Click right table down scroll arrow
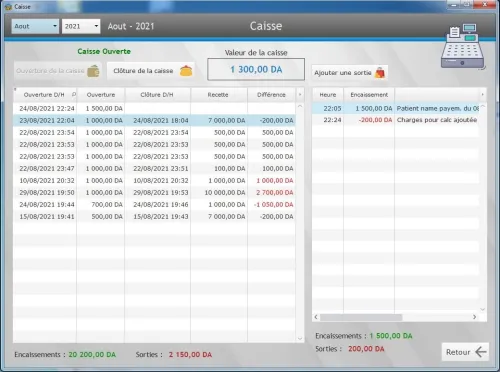Screen dimensions: 500x372 point(482,309)
